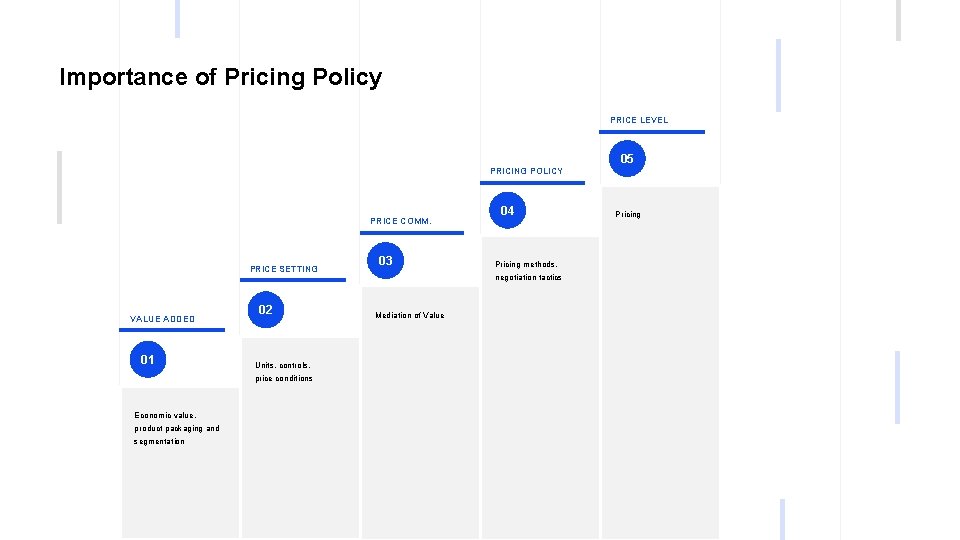Click the gray column beneath the 'Pricing' text
The height and width of the screenshot is (540, 960).
point(659,380)
